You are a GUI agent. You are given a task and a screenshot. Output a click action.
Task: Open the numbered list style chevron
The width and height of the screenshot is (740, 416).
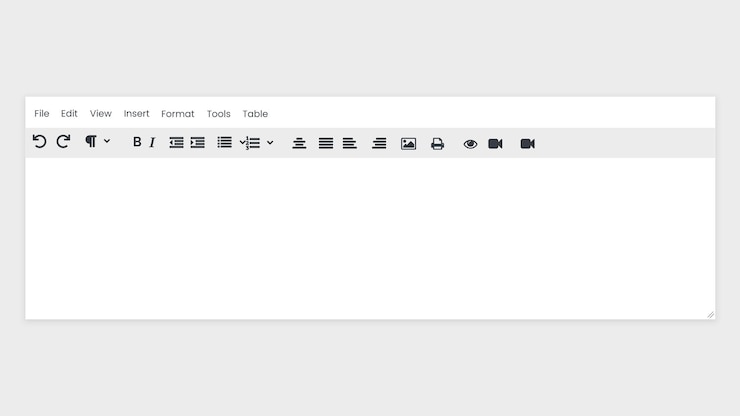270,142
